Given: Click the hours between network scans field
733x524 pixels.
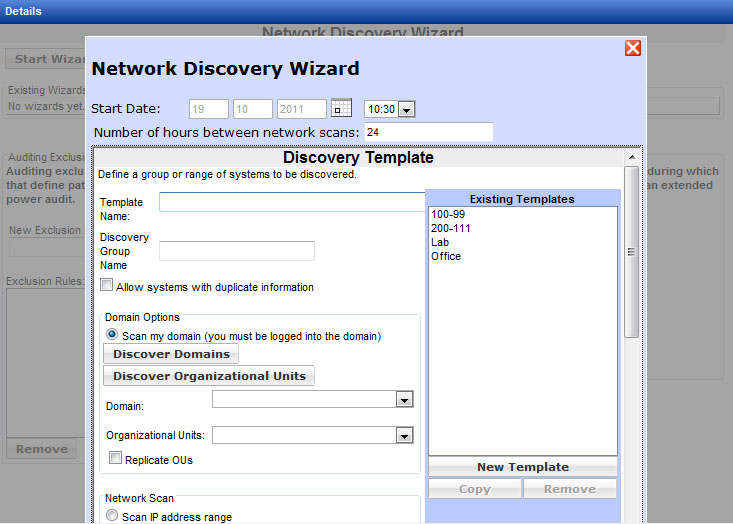Looking at the screenshot, I should [428, 132].
